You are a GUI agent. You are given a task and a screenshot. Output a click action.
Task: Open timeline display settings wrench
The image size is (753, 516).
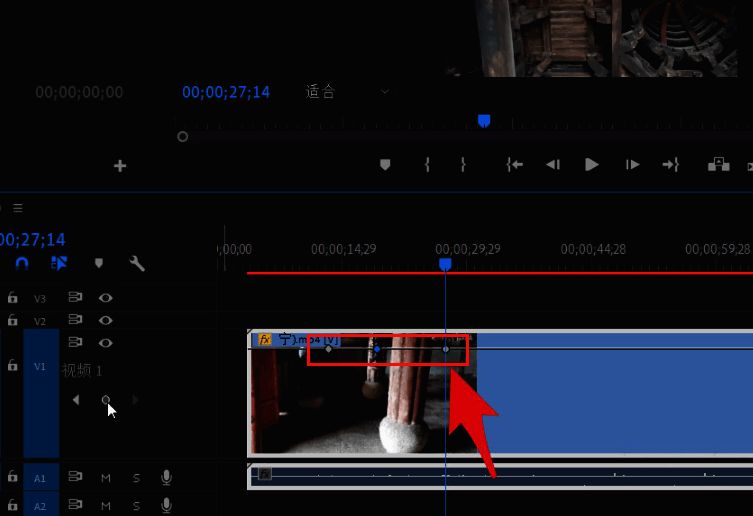(137, 264)
